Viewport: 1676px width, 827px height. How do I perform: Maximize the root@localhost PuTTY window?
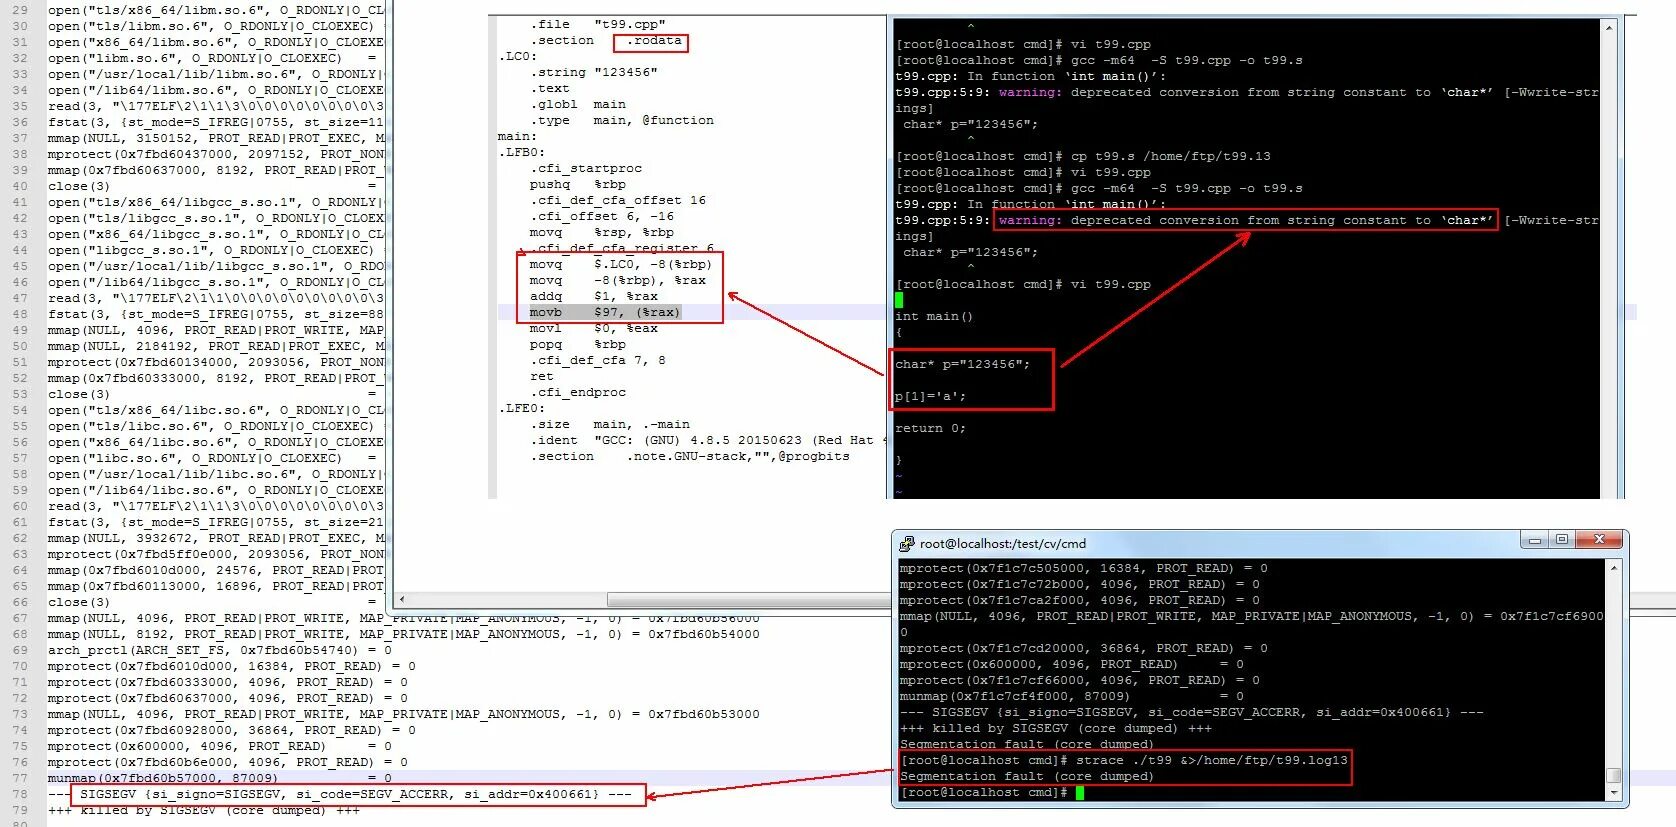[1562, 540]
